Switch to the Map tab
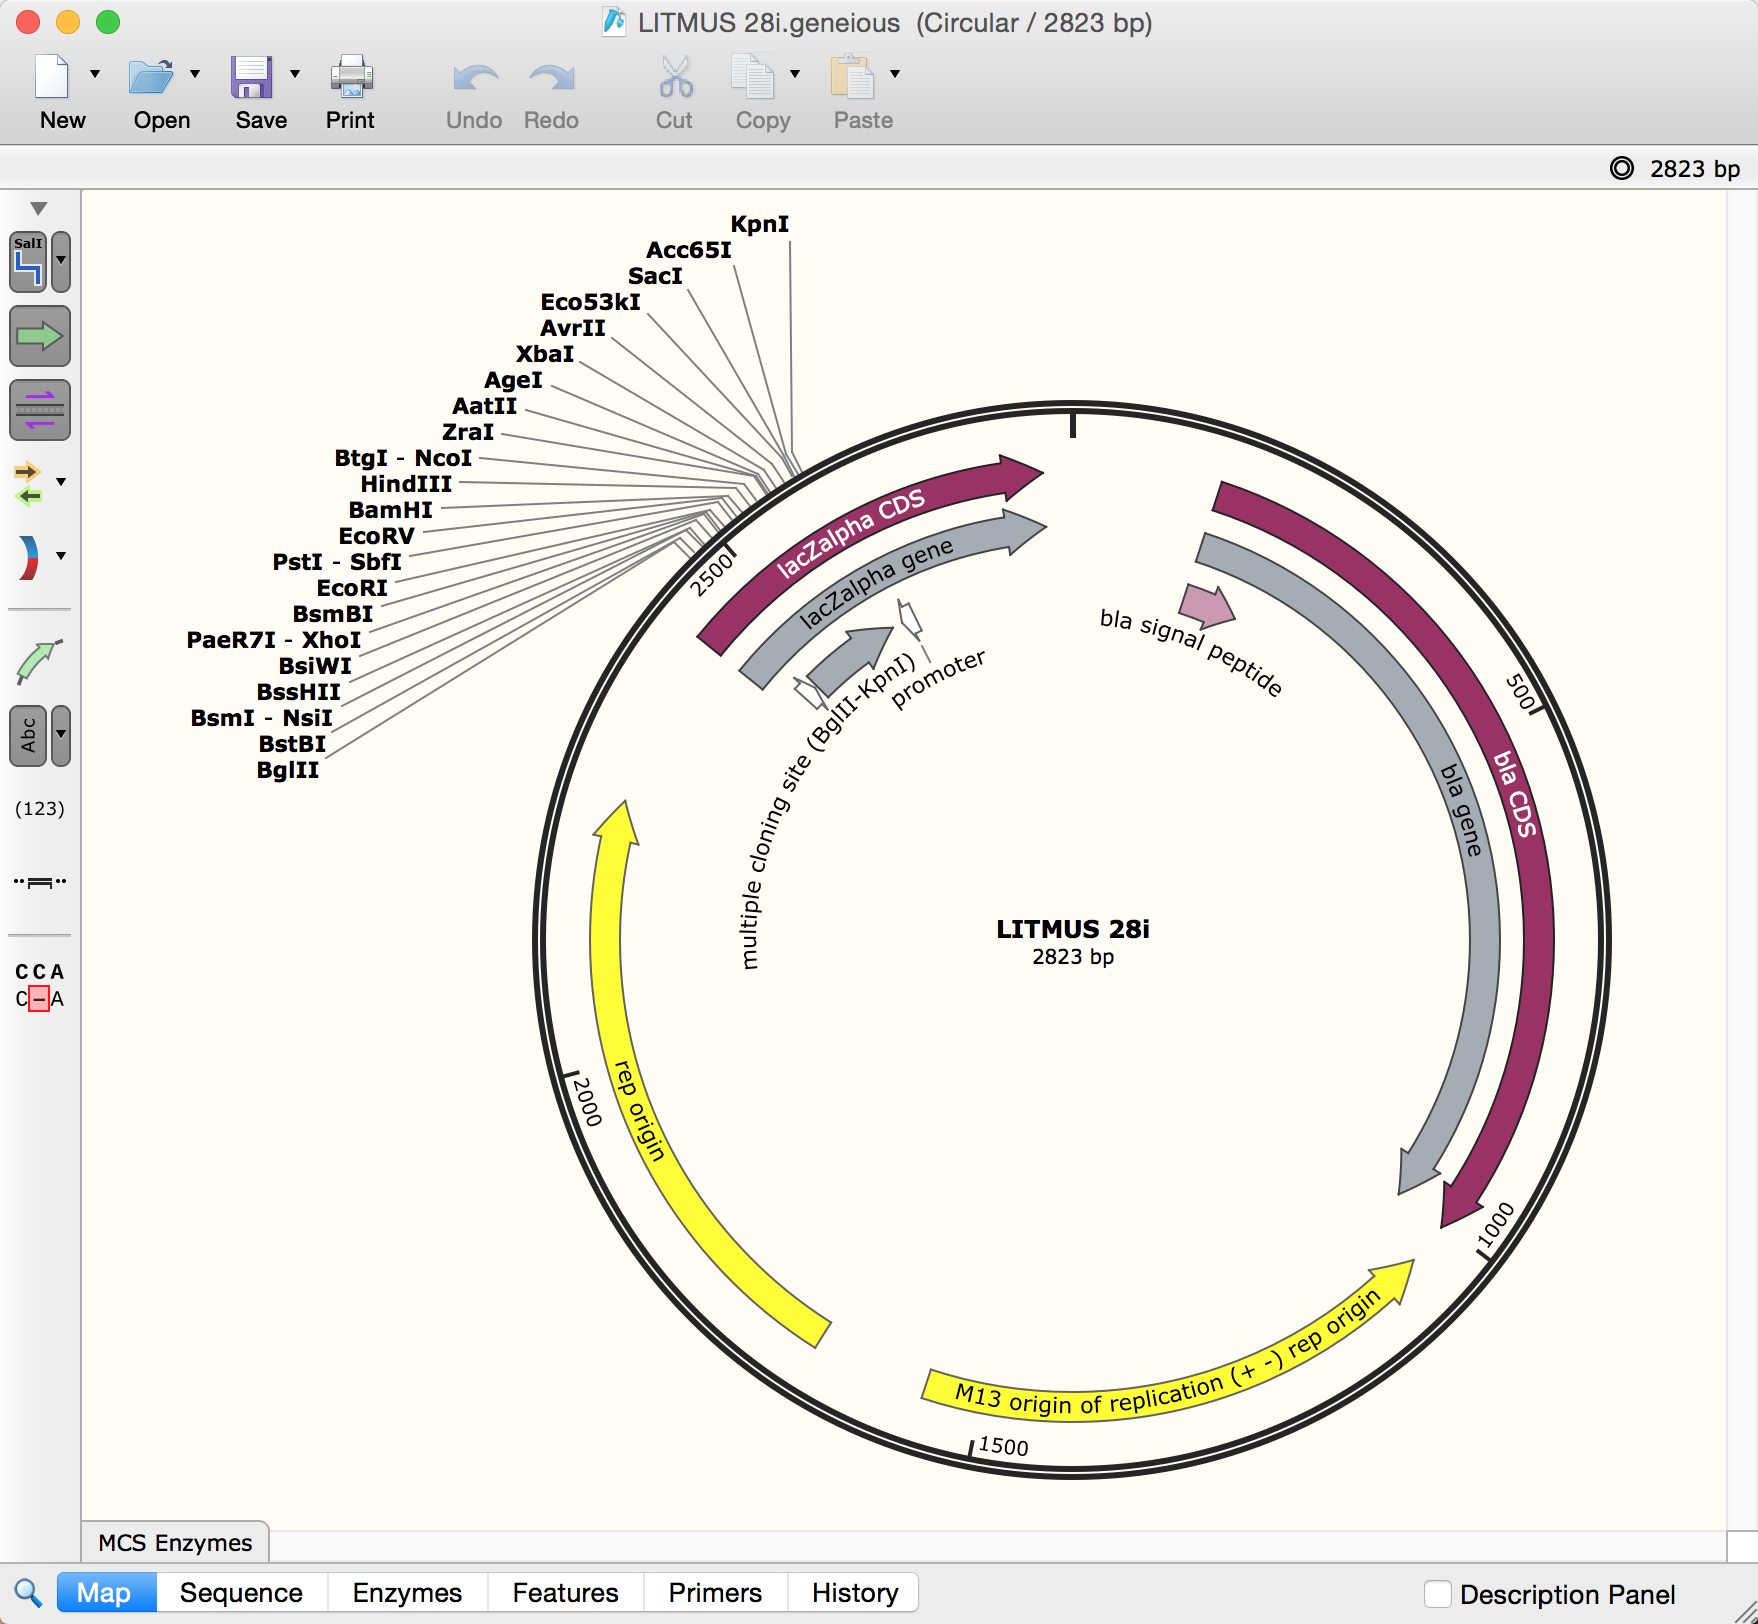 point(105,1592)
